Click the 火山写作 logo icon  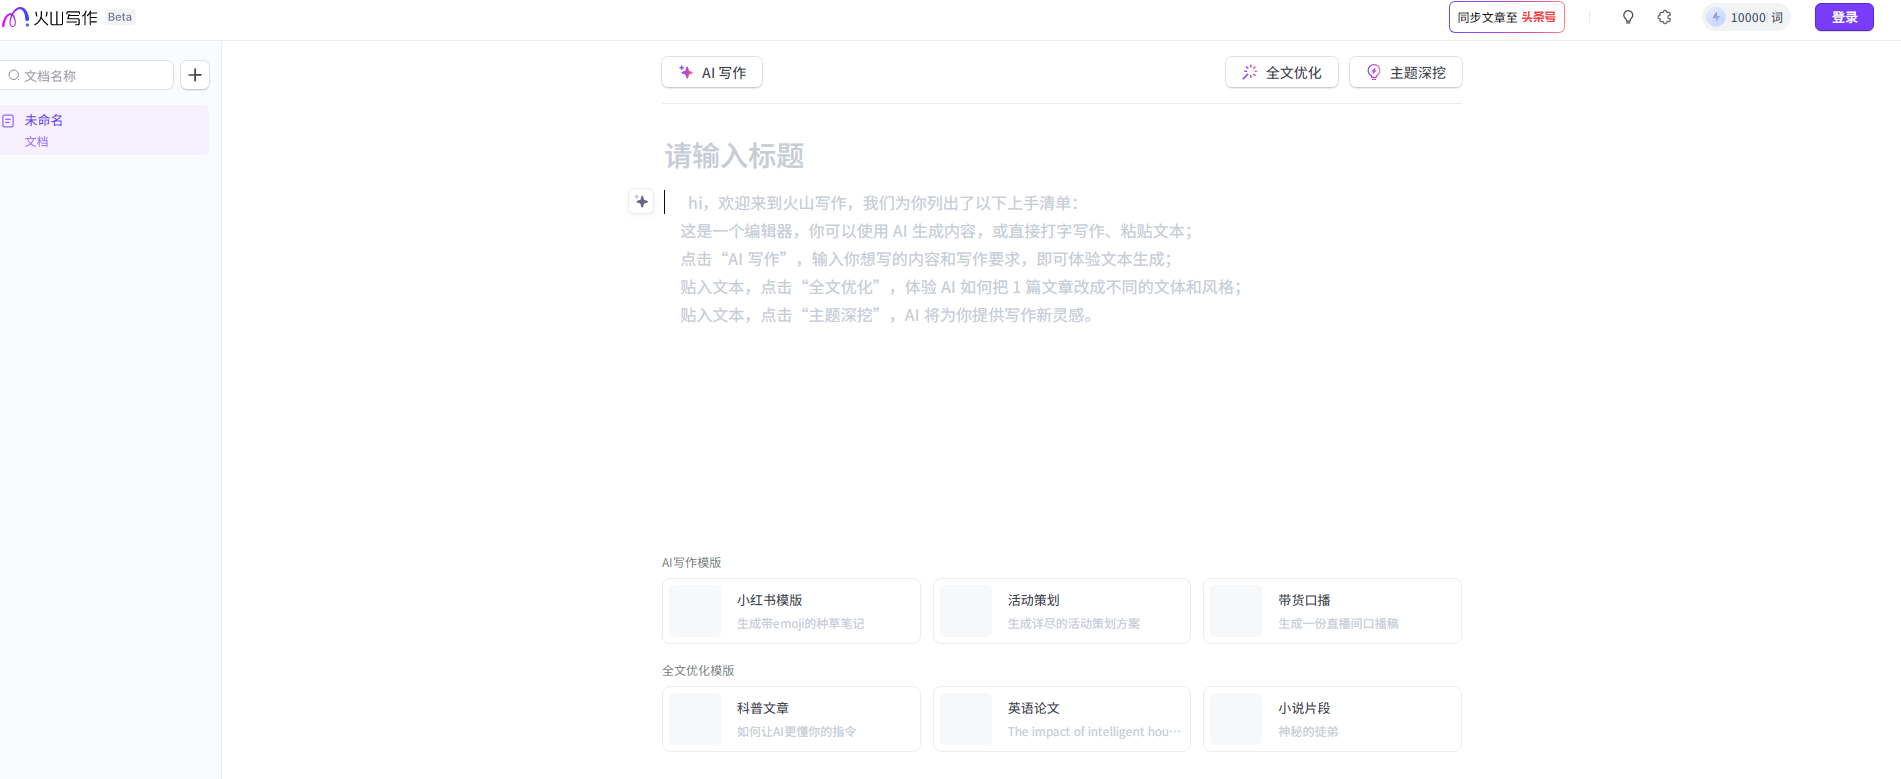point(15,17)
